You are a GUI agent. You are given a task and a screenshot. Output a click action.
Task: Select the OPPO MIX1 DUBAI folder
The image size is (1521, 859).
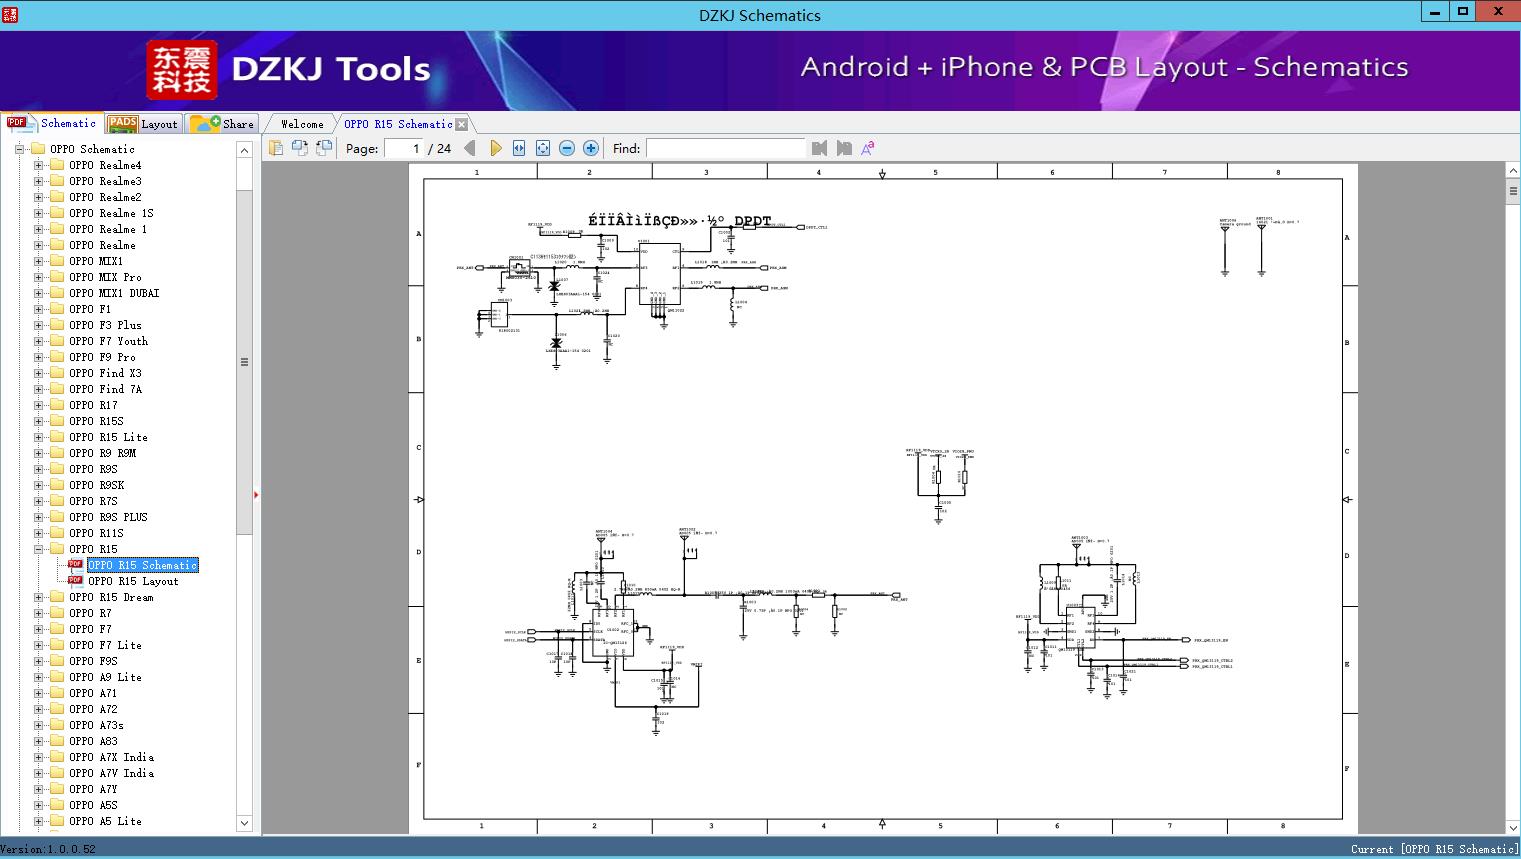(x=114, y=293)
